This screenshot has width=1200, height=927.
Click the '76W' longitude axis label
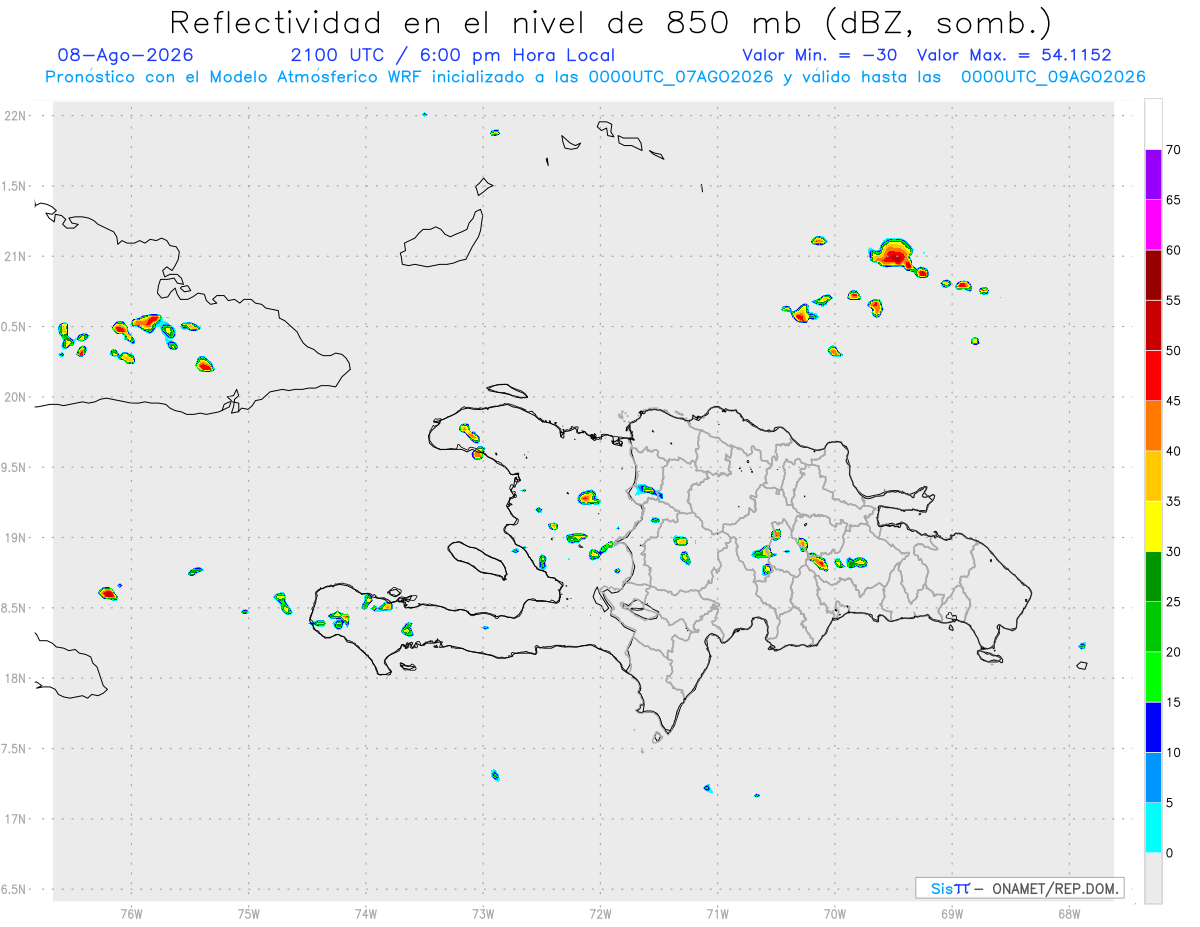(x=131, y=913)
